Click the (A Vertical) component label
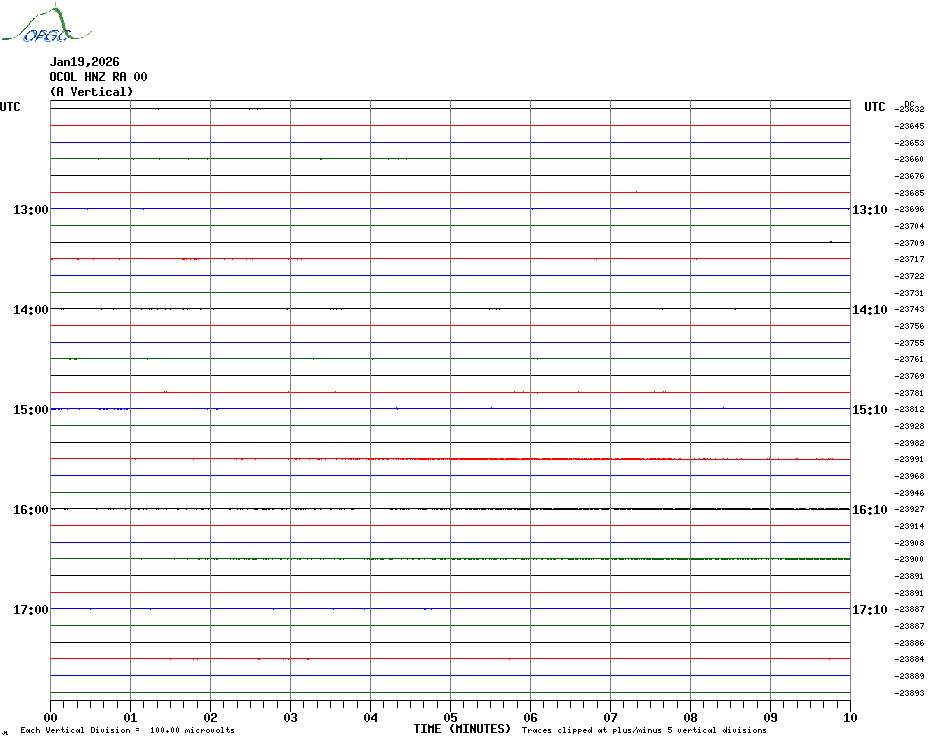Screen dimensions: 930x744 [x=91, y=92]
